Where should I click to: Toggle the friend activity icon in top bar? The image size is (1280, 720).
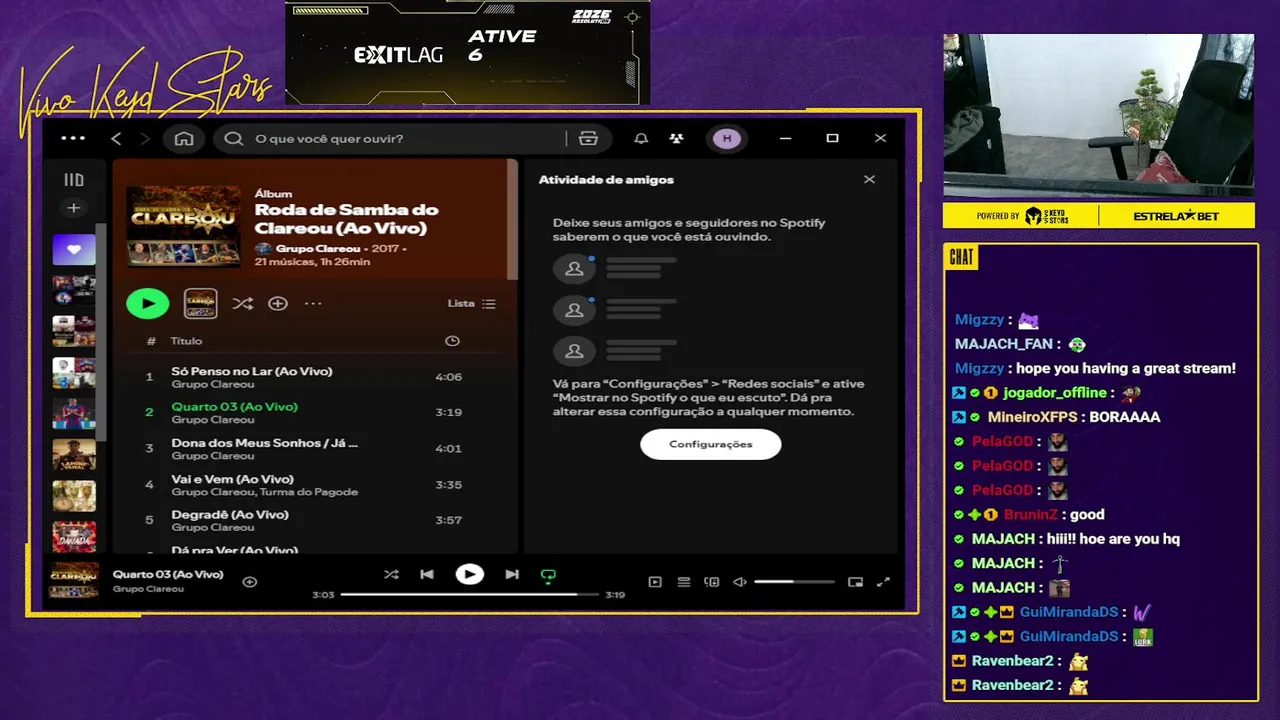tap(677, 138)
